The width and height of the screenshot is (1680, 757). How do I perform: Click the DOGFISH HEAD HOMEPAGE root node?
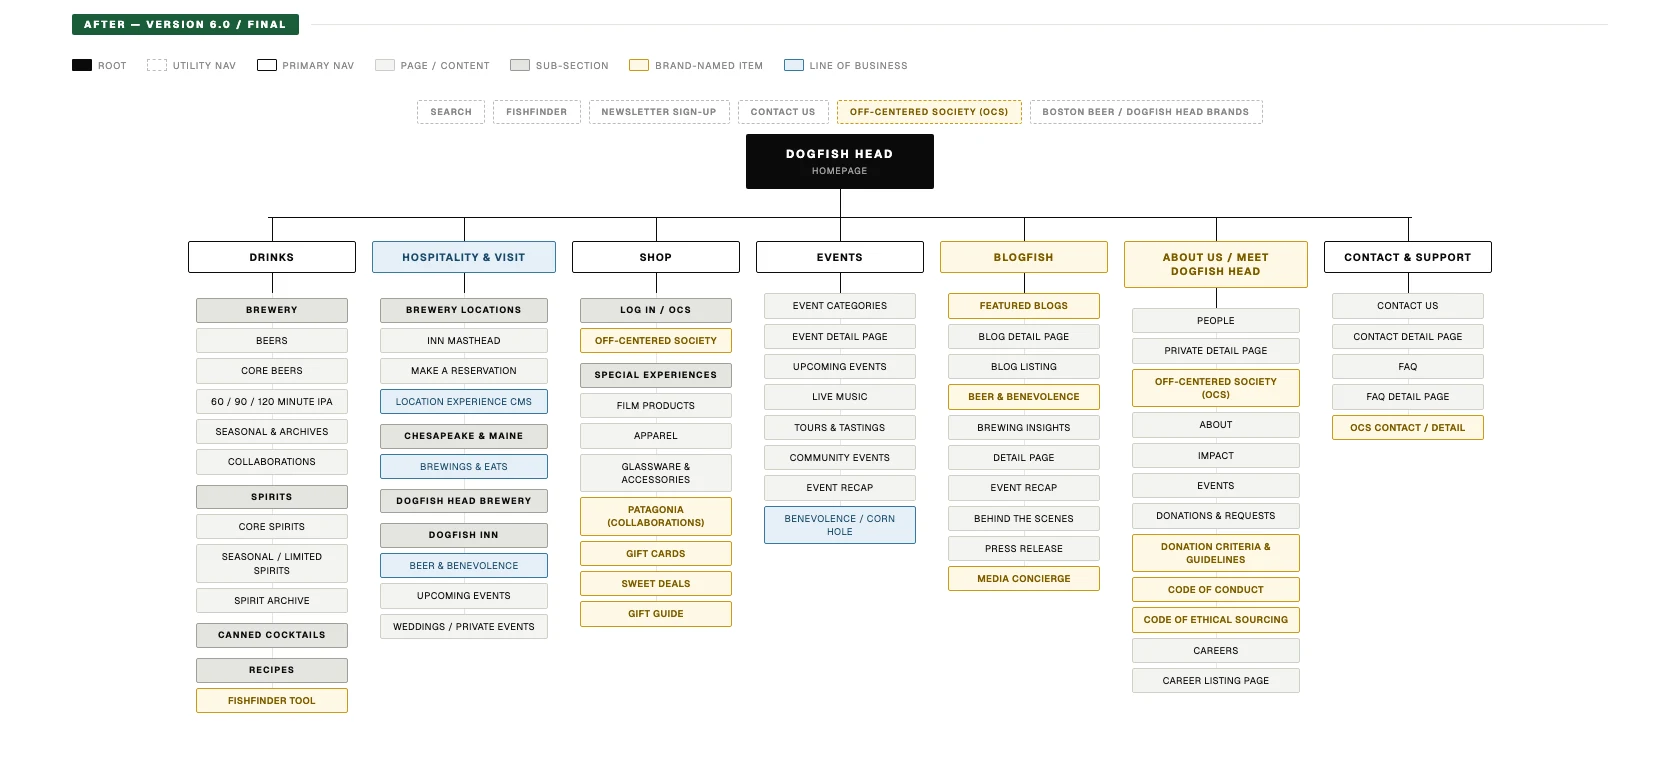[x=840, y=161]
